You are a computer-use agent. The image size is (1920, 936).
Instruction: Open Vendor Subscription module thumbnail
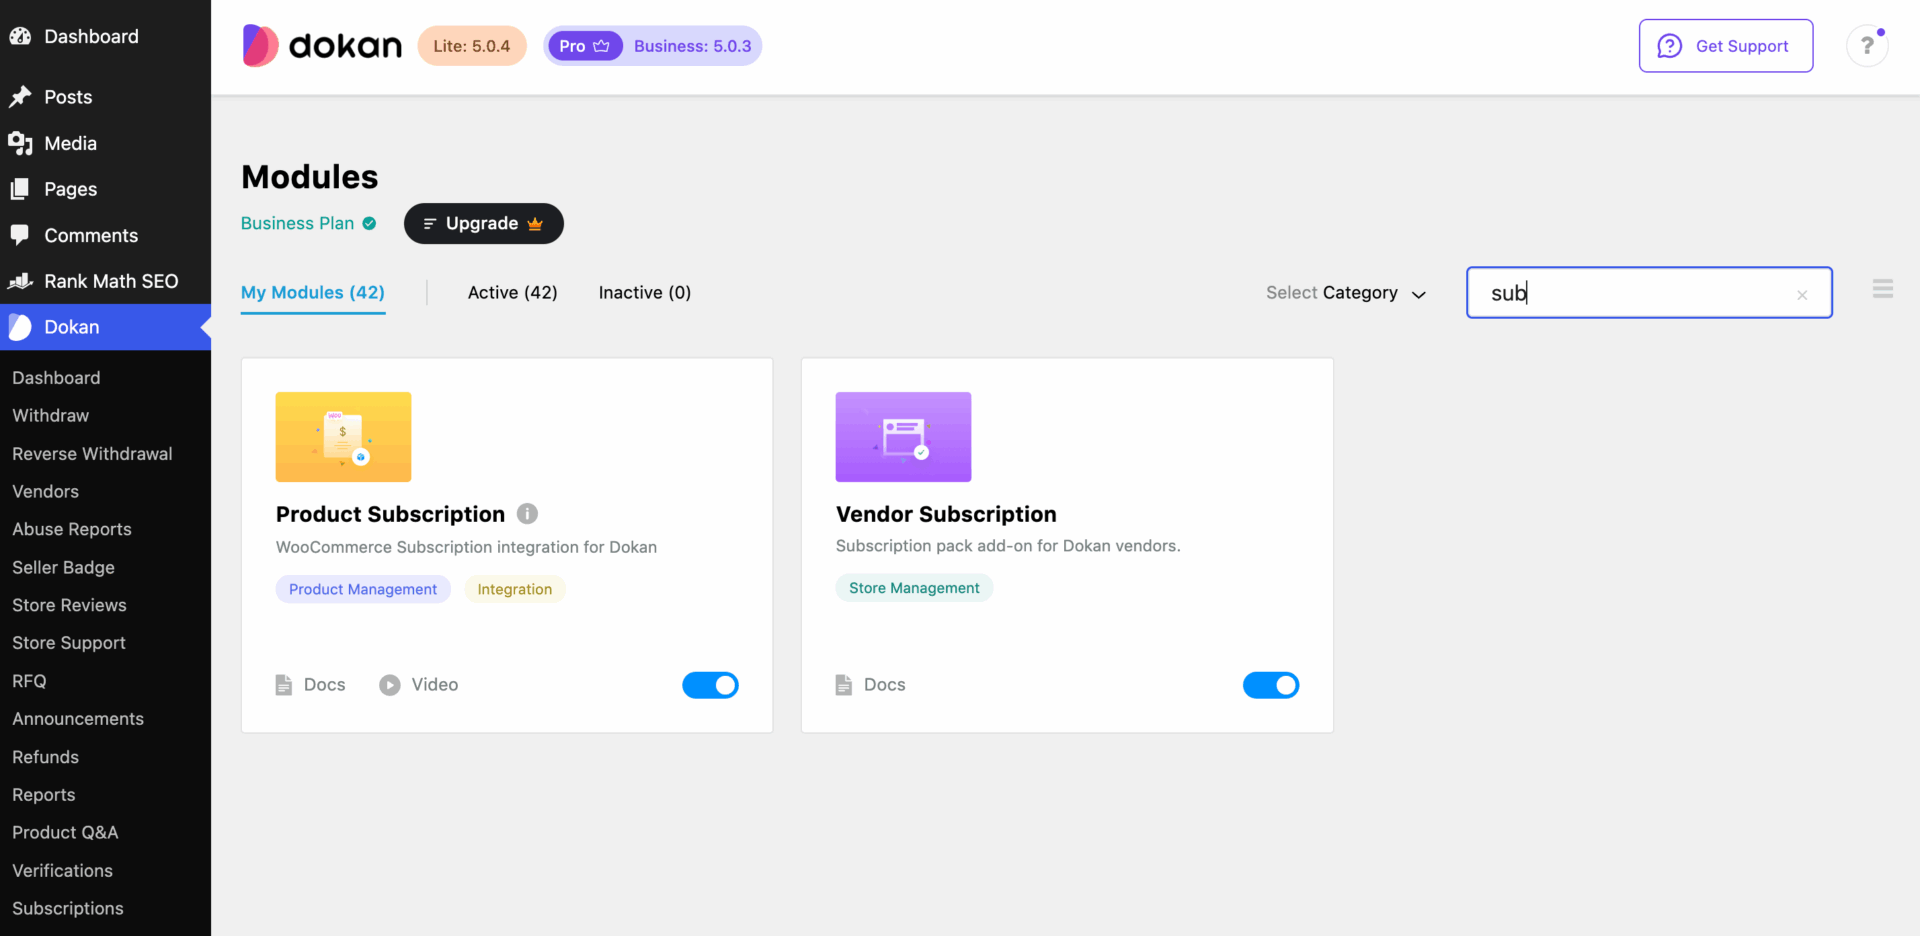click(x=903, y=437)
